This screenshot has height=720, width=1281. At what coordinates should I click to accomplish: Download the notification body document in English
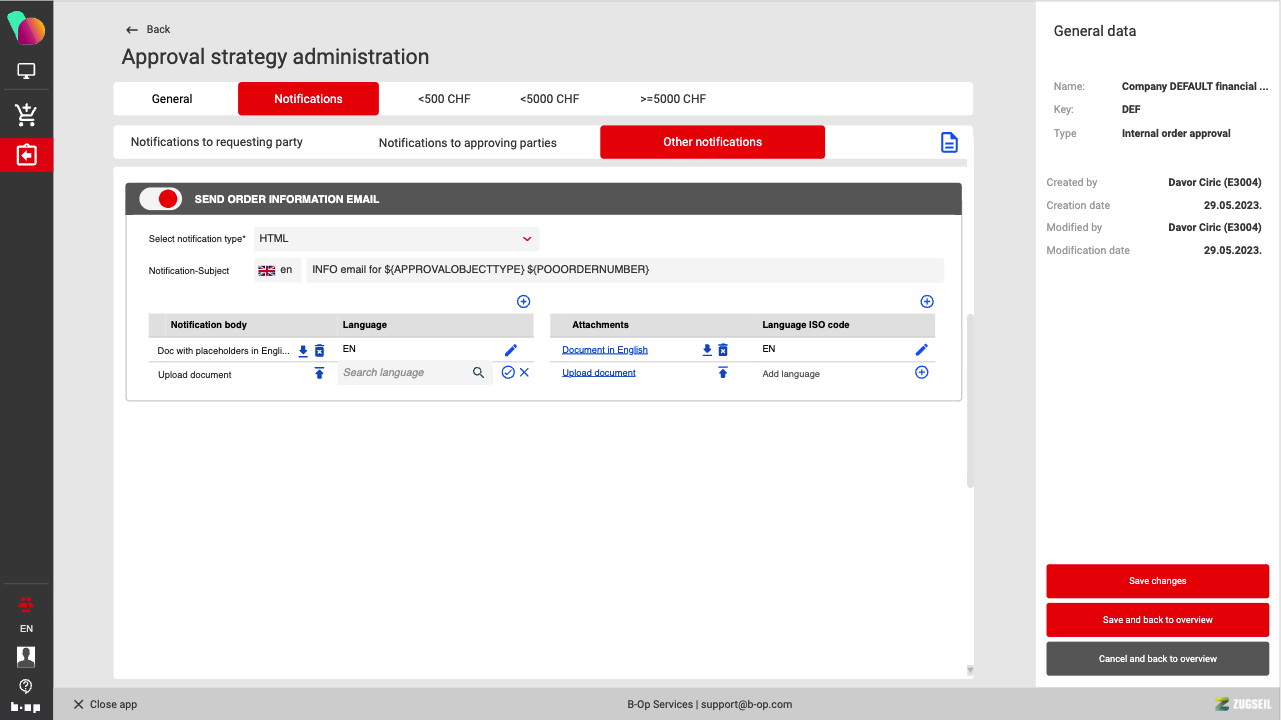click(303, 351)
